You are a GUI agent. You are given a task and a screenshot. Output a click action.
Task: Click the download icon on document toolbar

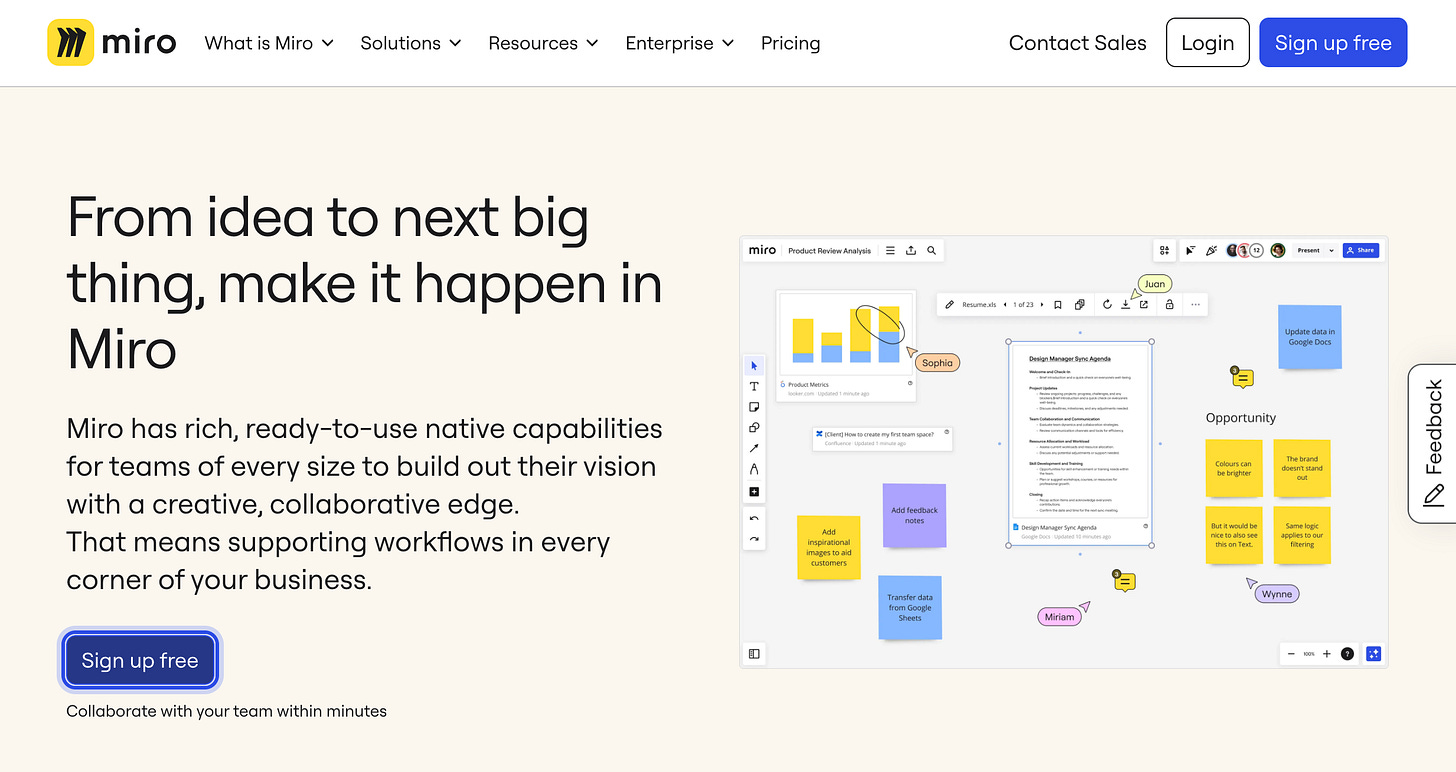[1125, 304]
